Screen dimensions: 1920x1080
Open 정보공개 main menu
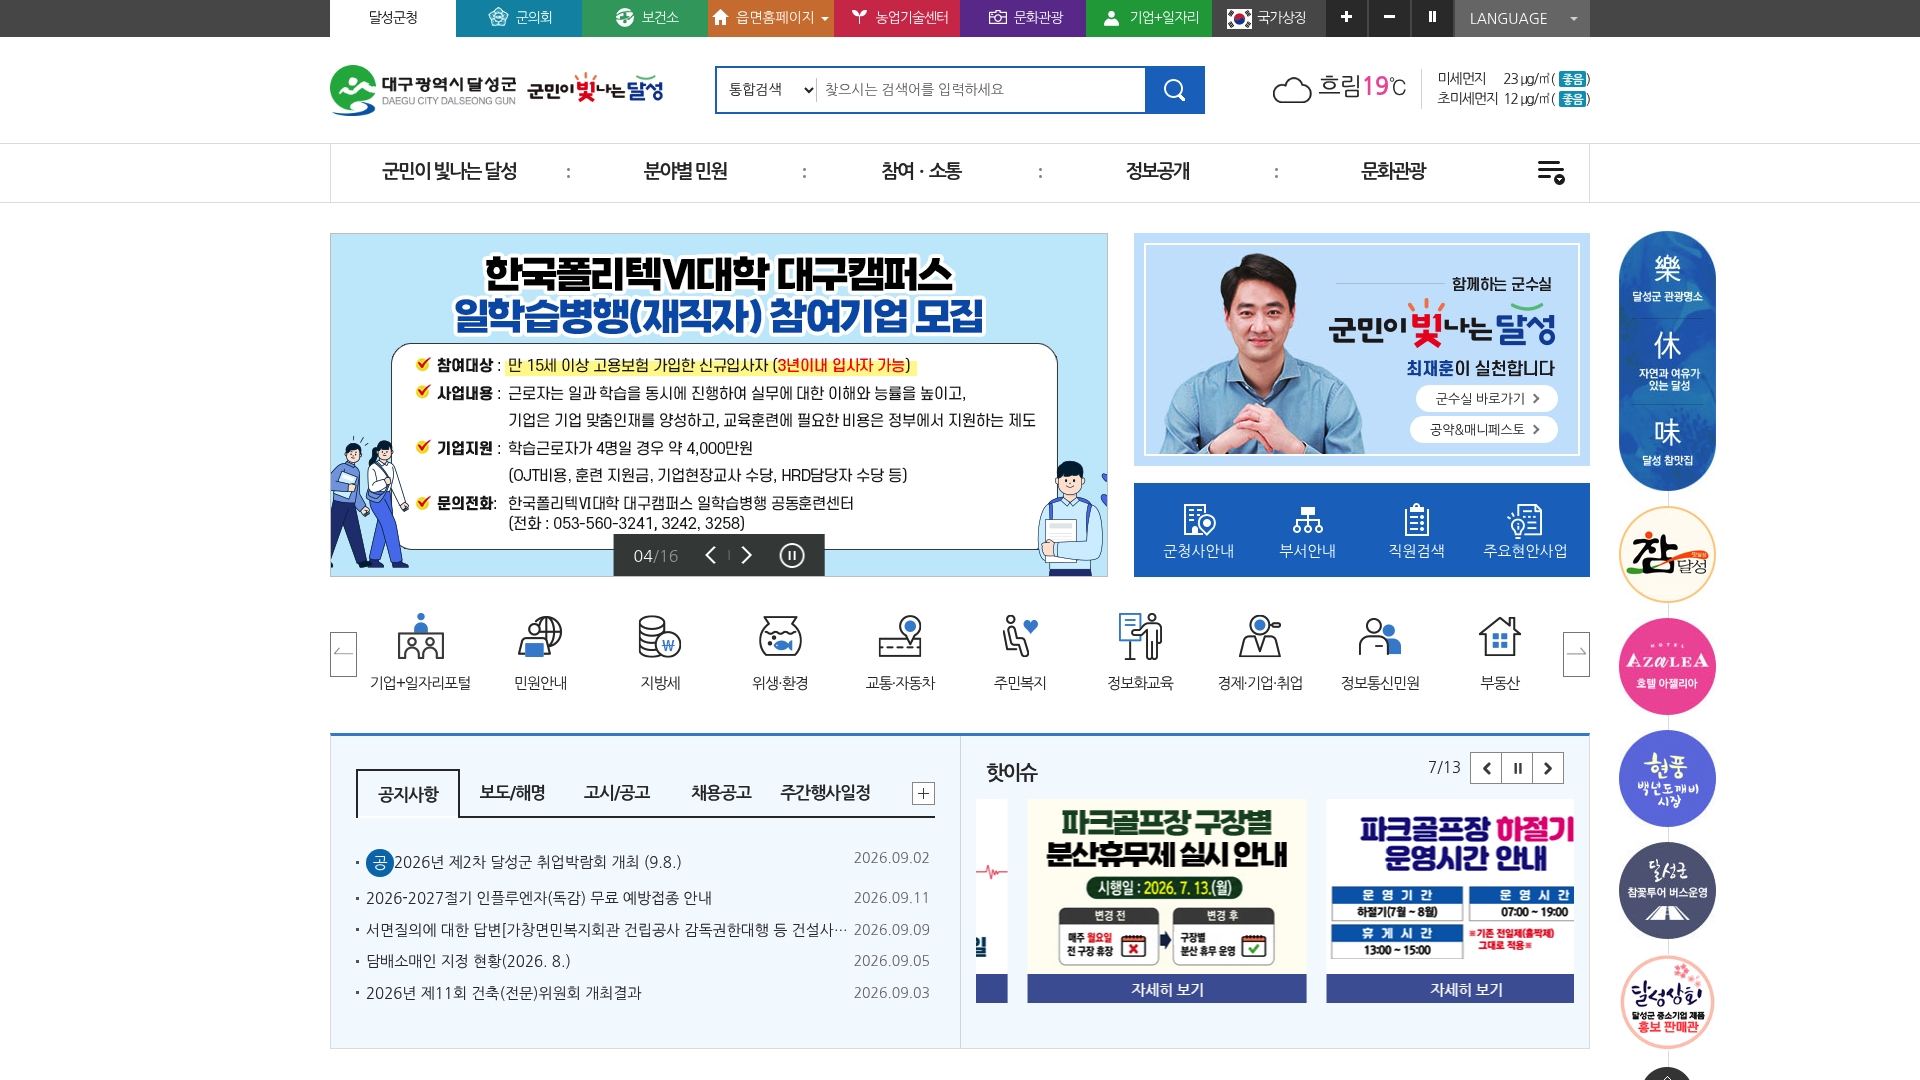click(1157, 172)
